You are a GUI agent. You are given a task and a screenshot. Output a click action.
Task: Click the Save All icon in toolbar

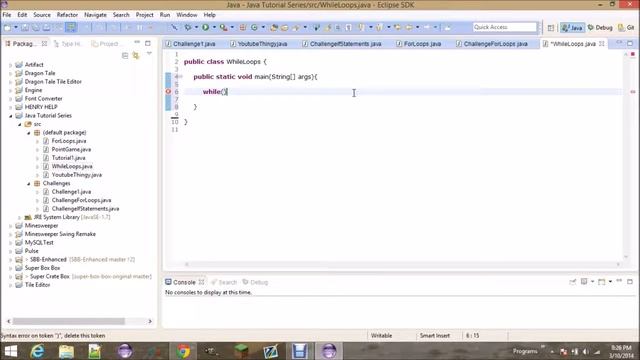coord(36,27)
